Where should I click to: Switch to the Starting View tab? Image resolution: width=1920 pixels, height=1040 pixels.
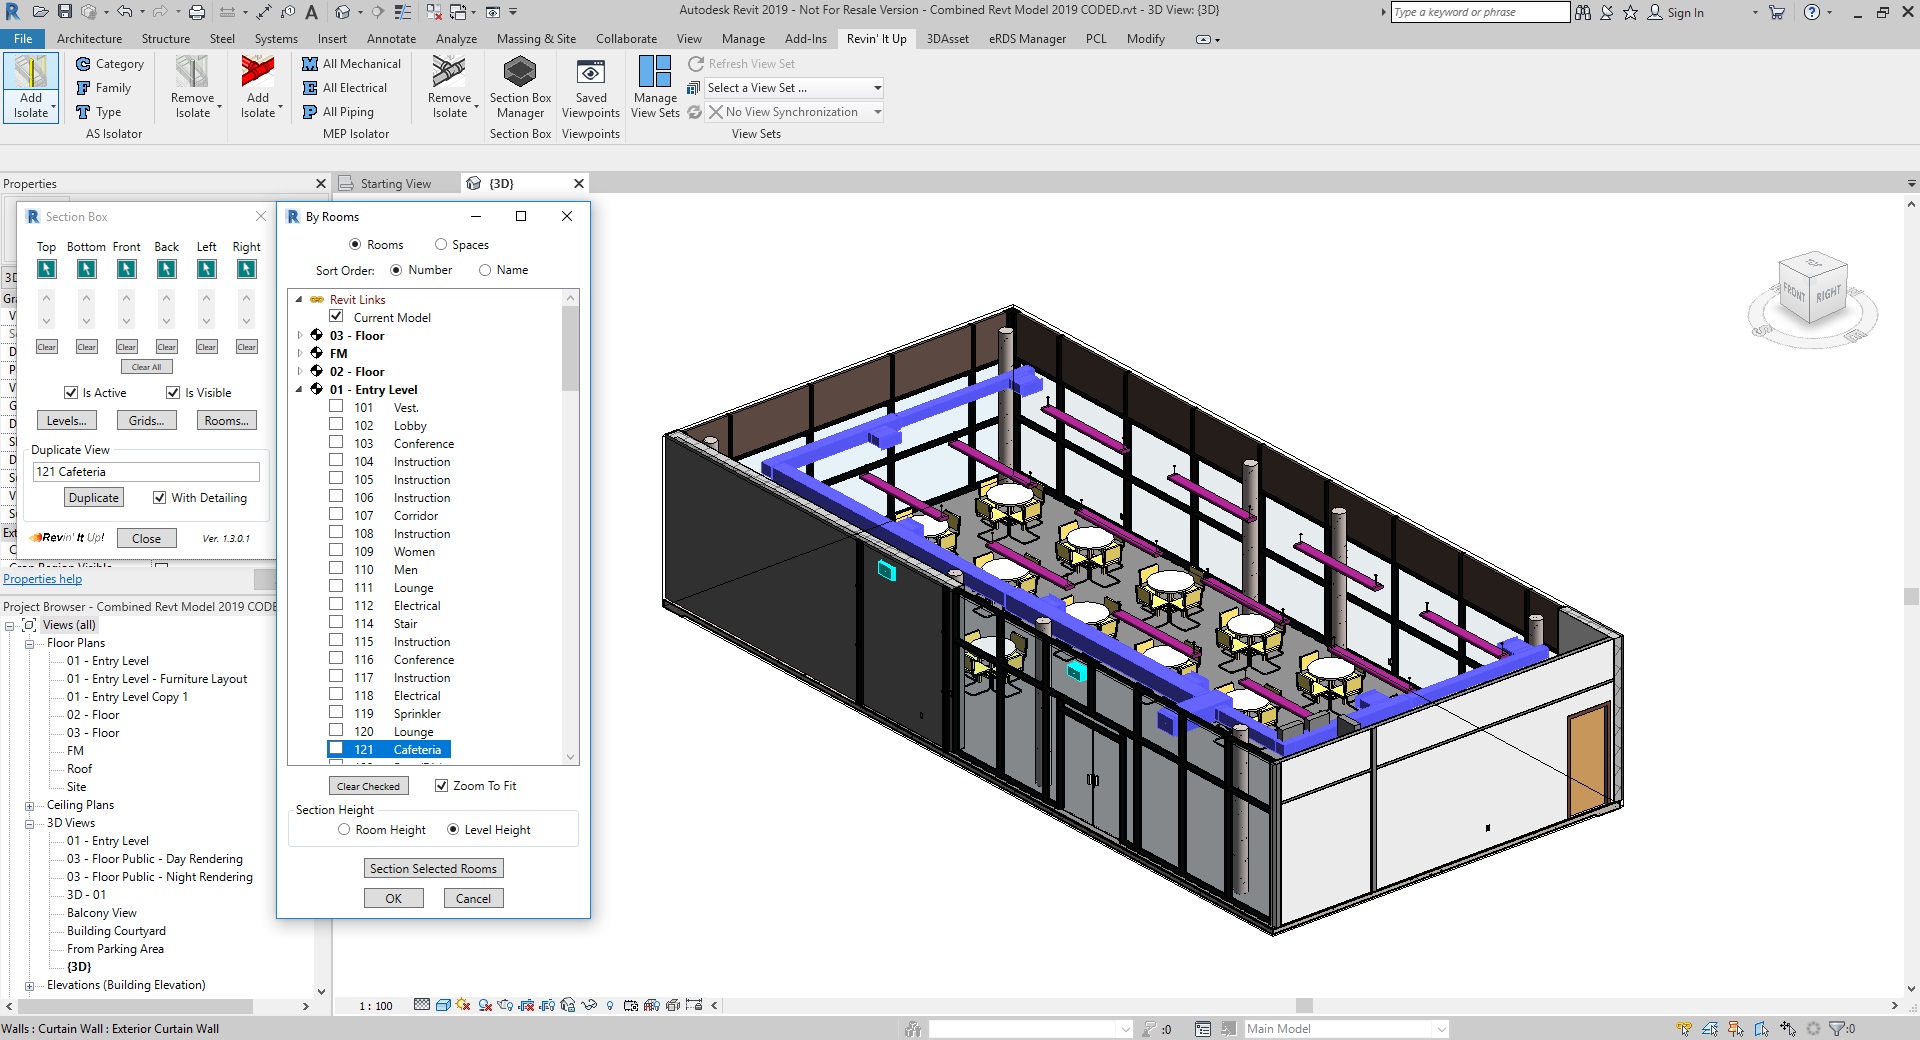point(395,184)
